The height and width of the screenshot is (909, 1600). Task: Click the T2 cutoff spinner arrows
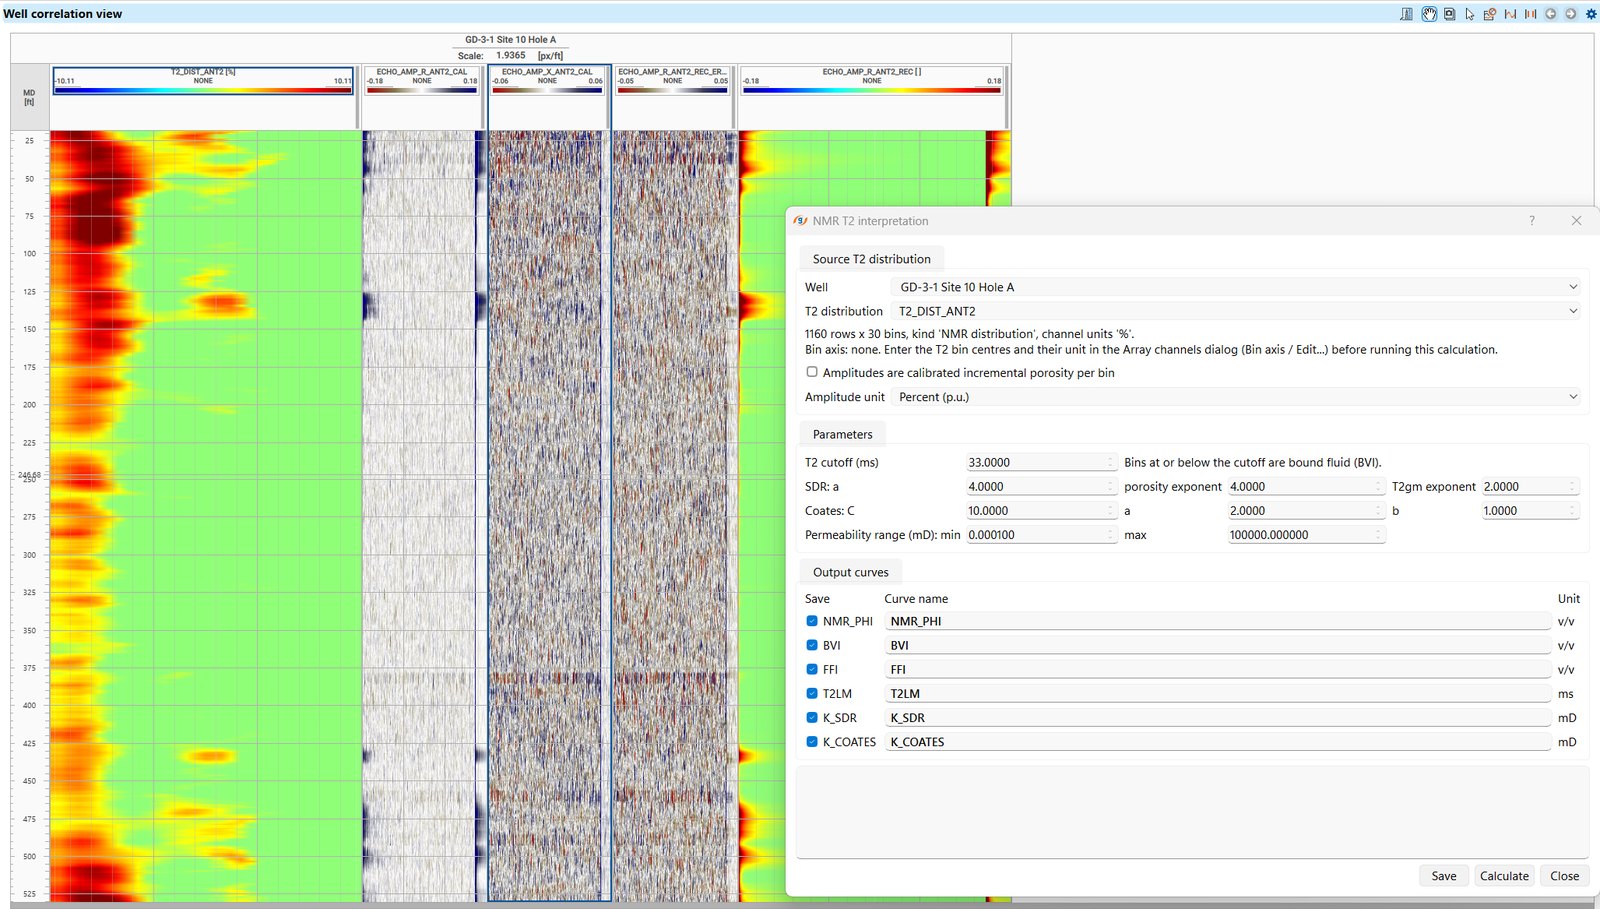[x=1111, y=462]
